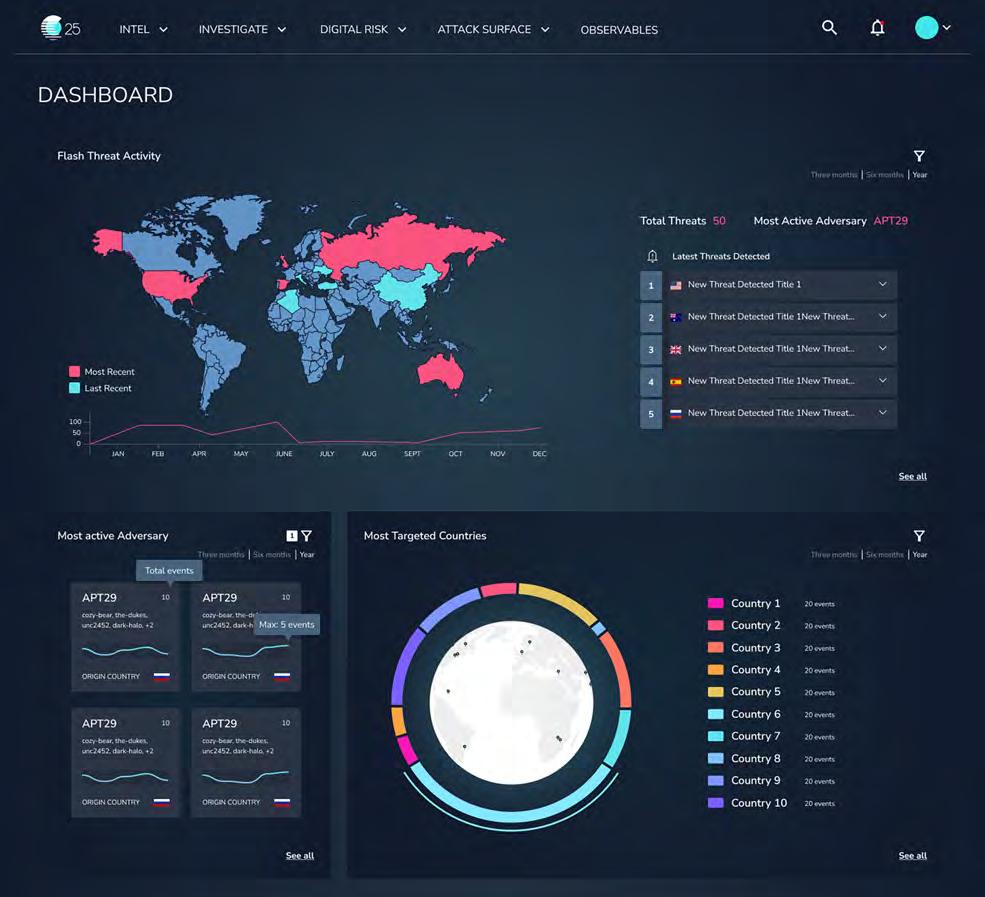Click See all under Latest Threats
985x897 pixels.
(x=912, y=476)
